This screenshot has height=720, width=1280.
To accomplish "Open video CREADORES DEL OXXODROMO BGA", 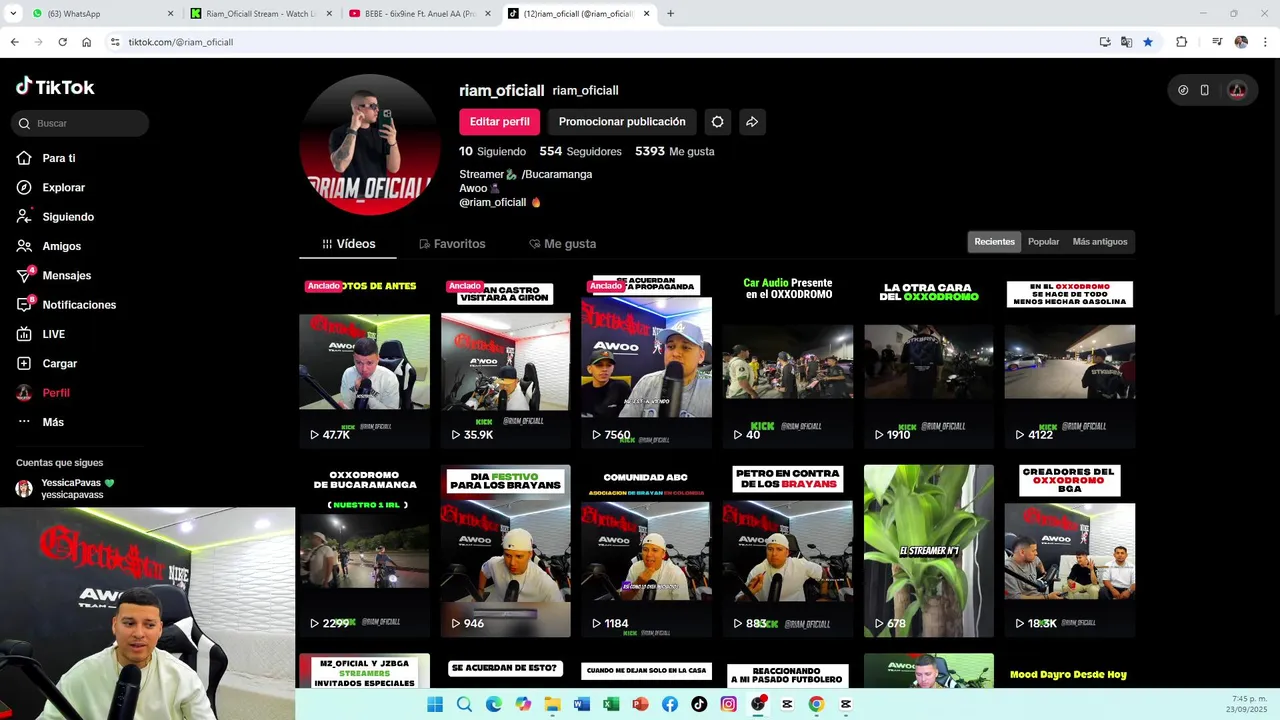I will [1070, 551].
